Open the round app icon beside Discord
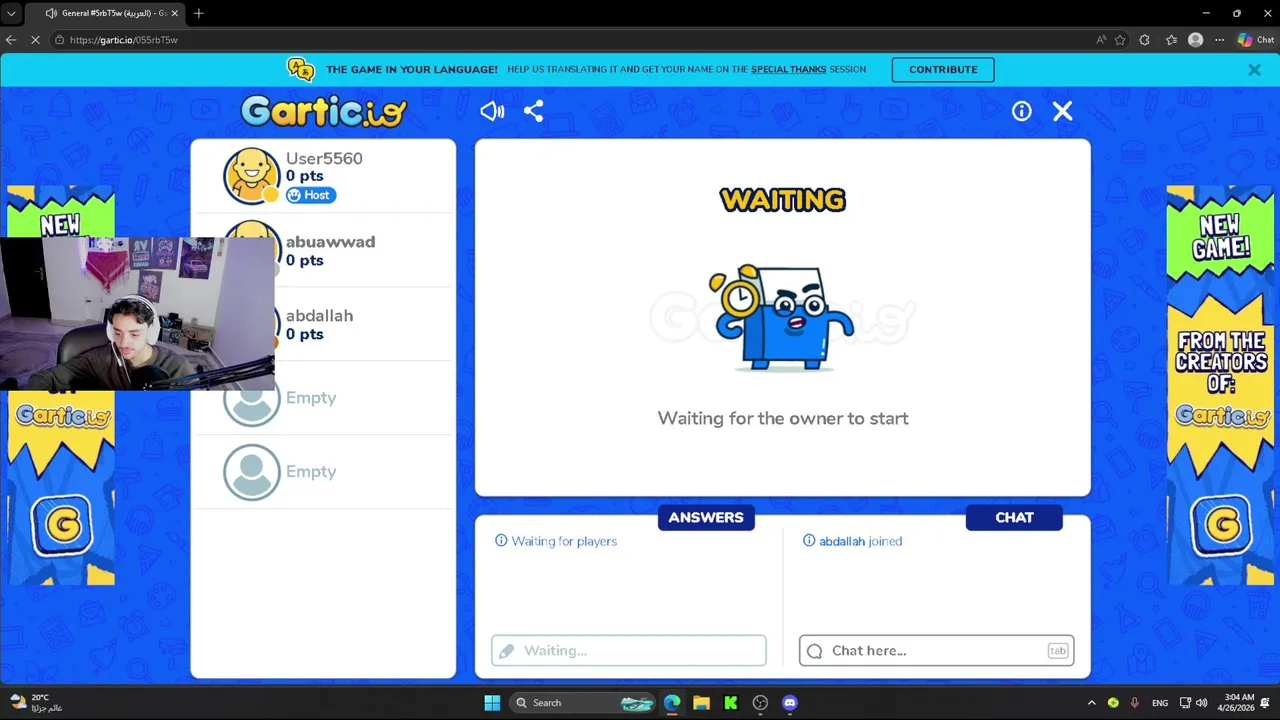This screenshot has width=1280, height=720. 760,703
